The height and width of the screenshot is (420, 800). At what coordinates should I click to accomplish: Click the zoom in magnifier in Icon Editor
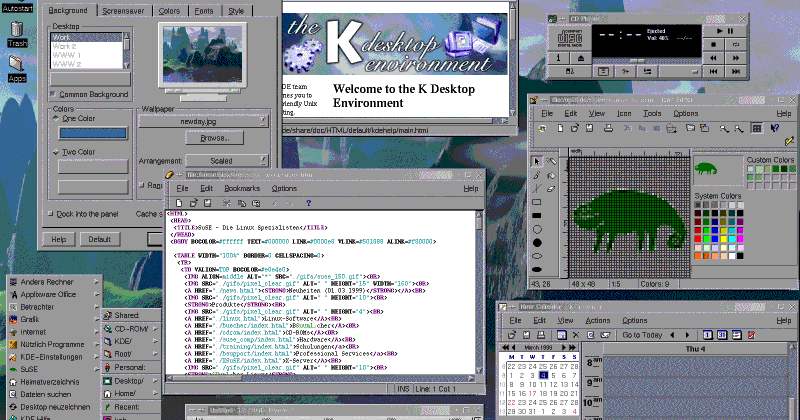click(723, 128)
